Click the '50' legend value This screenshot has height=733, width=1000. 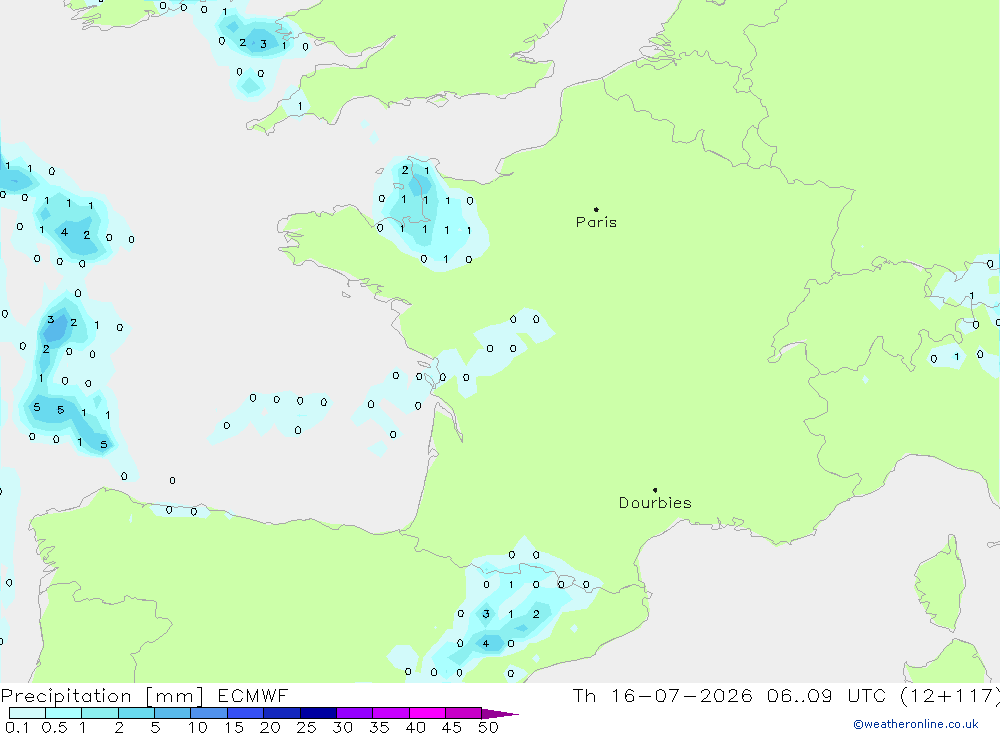click(x=489, y=727)
